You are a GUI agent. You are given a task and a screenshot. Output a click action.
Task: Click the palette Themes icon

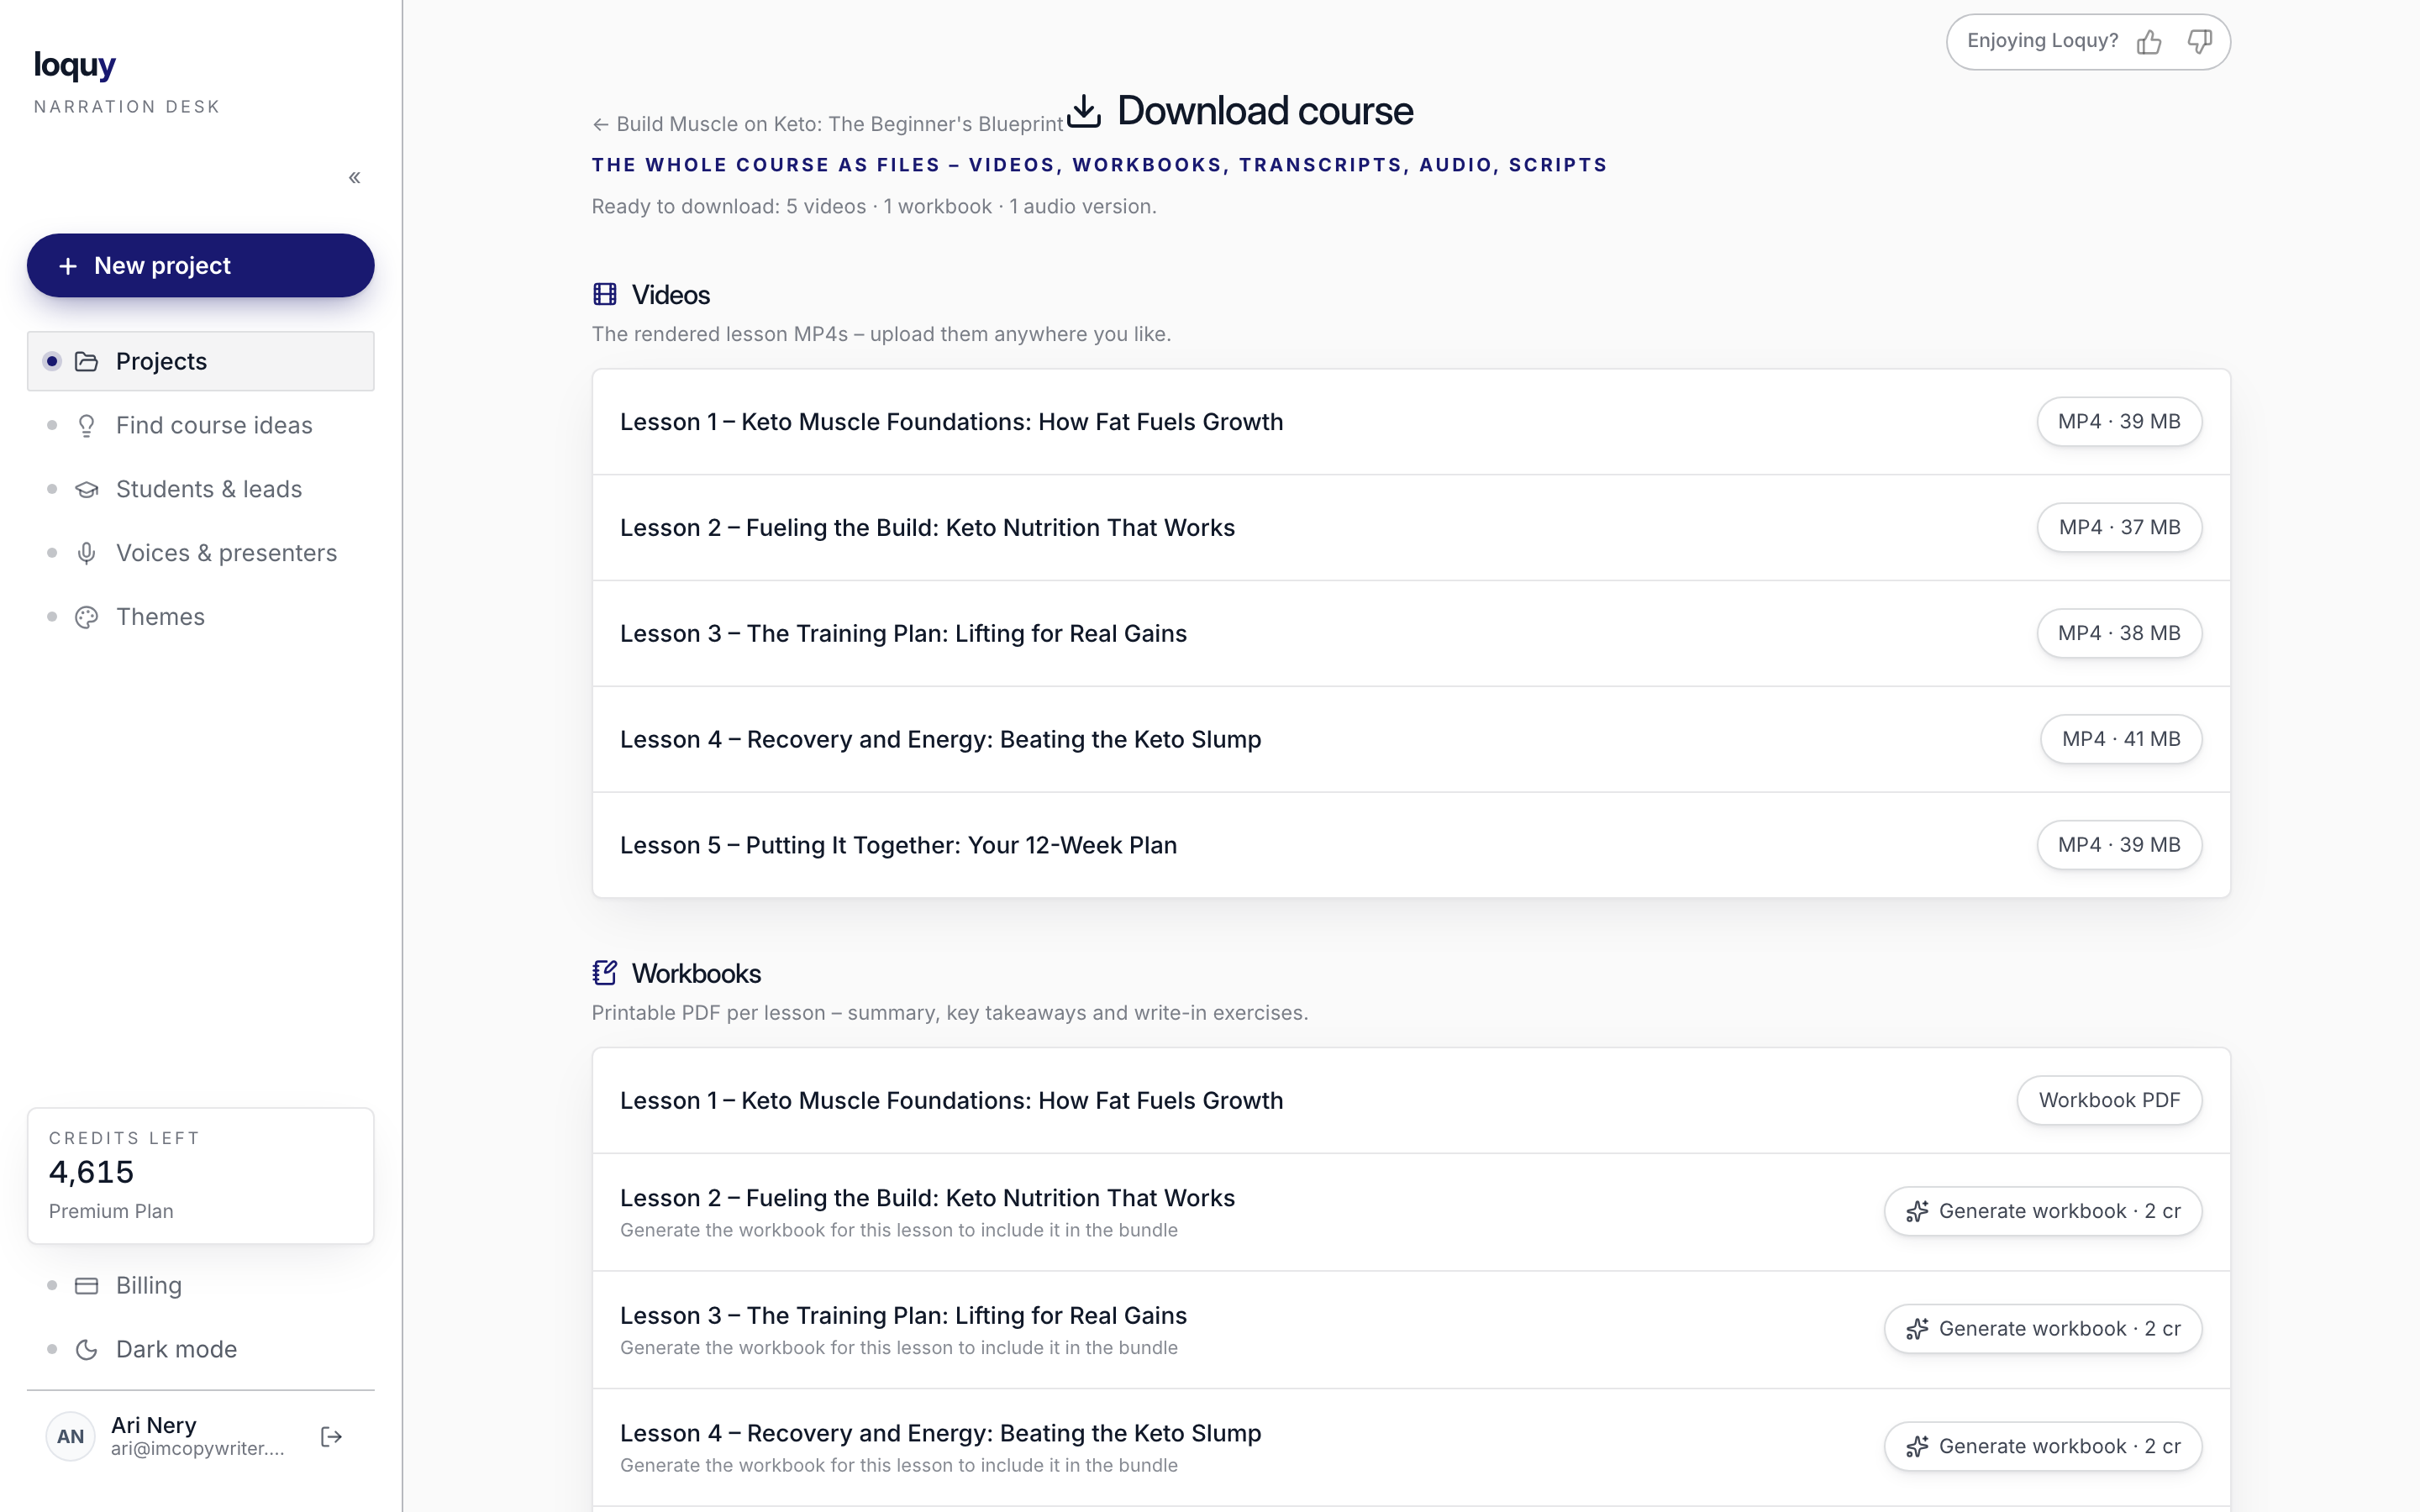87,617
